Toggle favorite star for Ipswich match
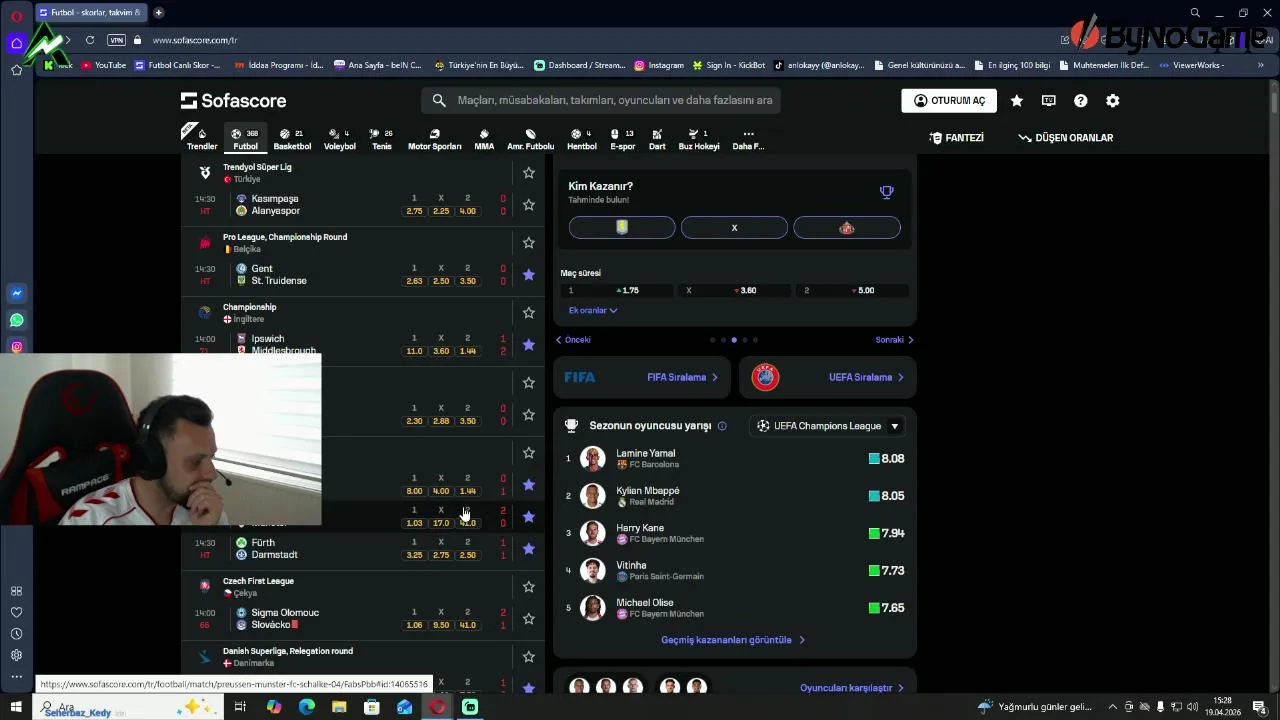 pos(529,345)
